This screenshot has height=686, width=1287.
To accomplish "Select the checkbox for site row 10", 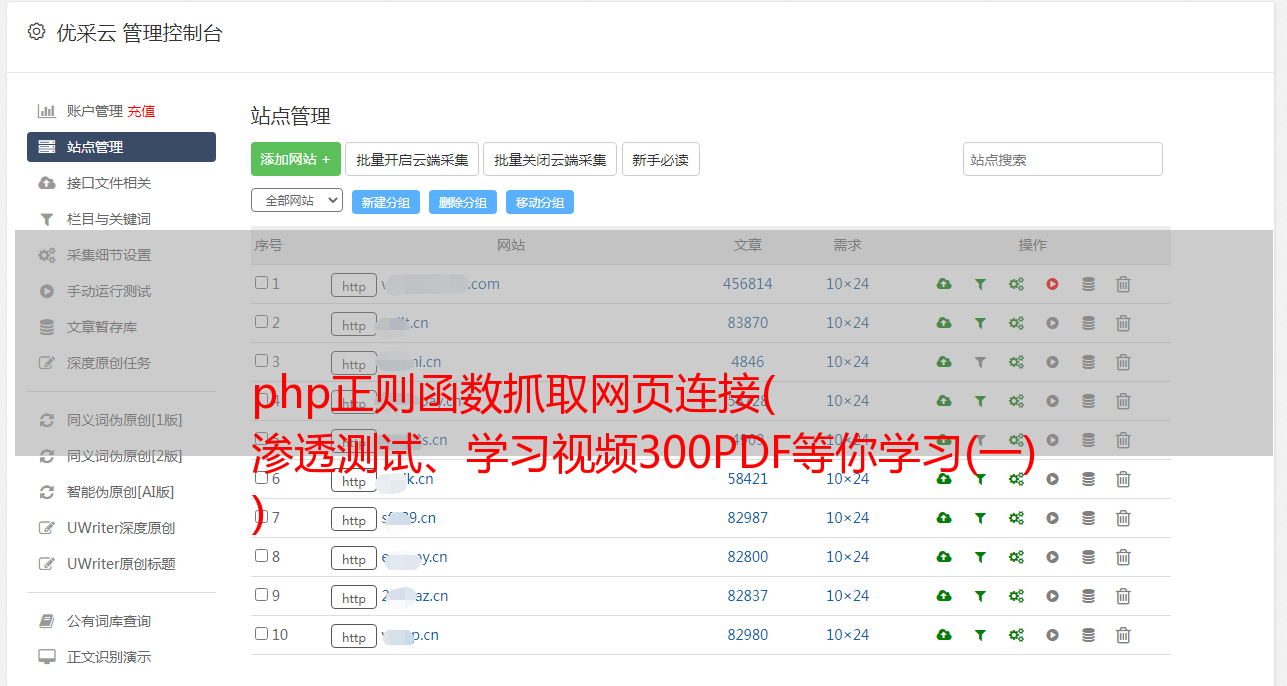I will (x=262, y=634).
